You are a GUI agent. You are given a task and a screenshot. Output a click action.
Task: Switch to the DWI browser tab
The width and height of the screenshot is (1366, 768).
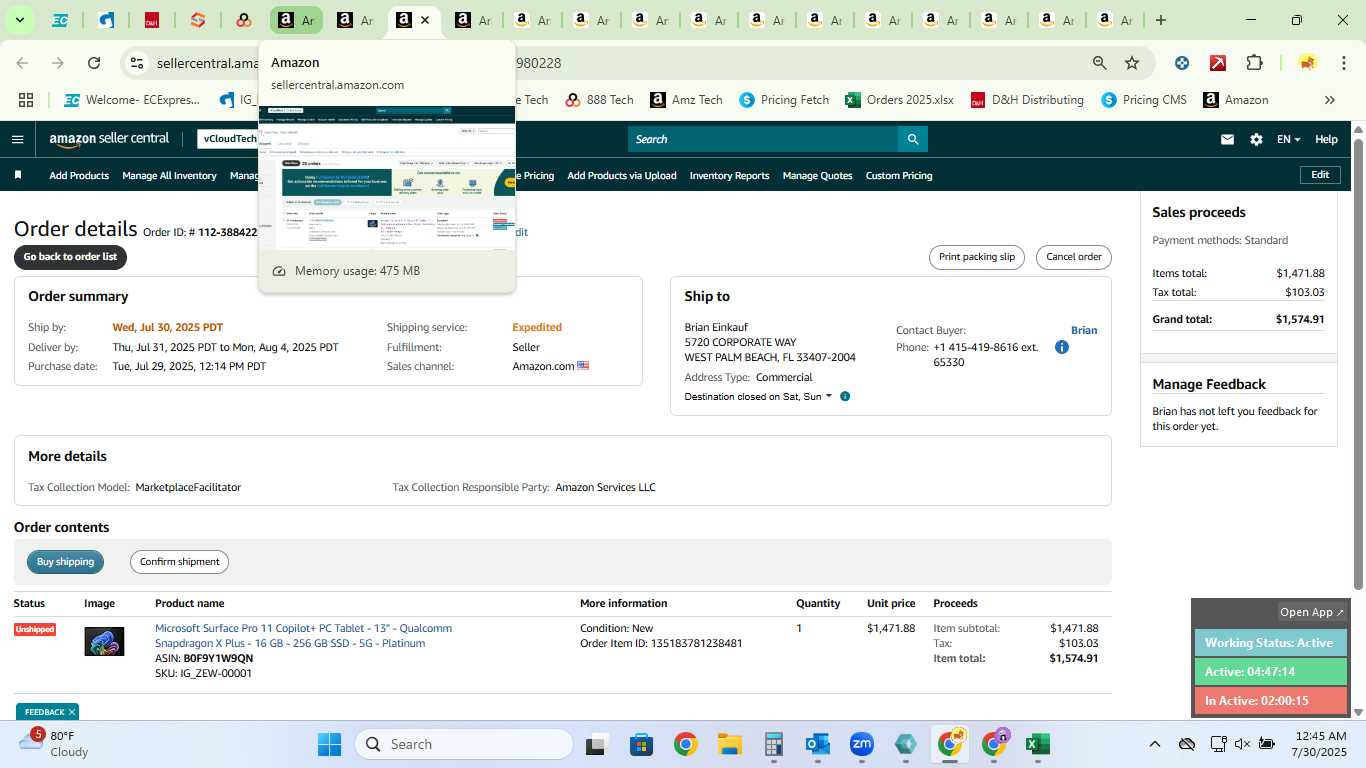[x=152, y=20]
